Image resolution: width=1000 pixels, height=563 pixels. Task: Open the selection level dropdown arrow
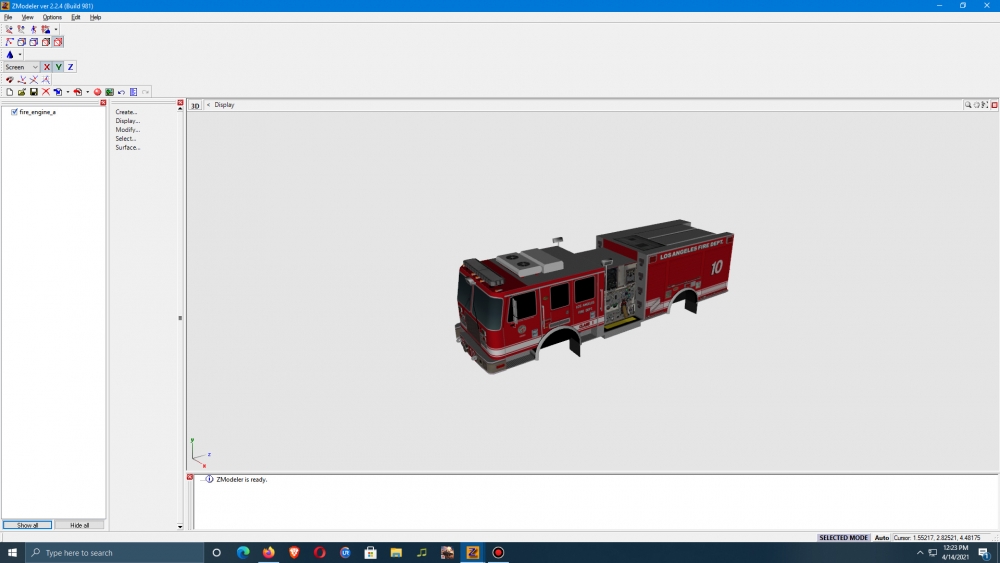tap(55, 29)
